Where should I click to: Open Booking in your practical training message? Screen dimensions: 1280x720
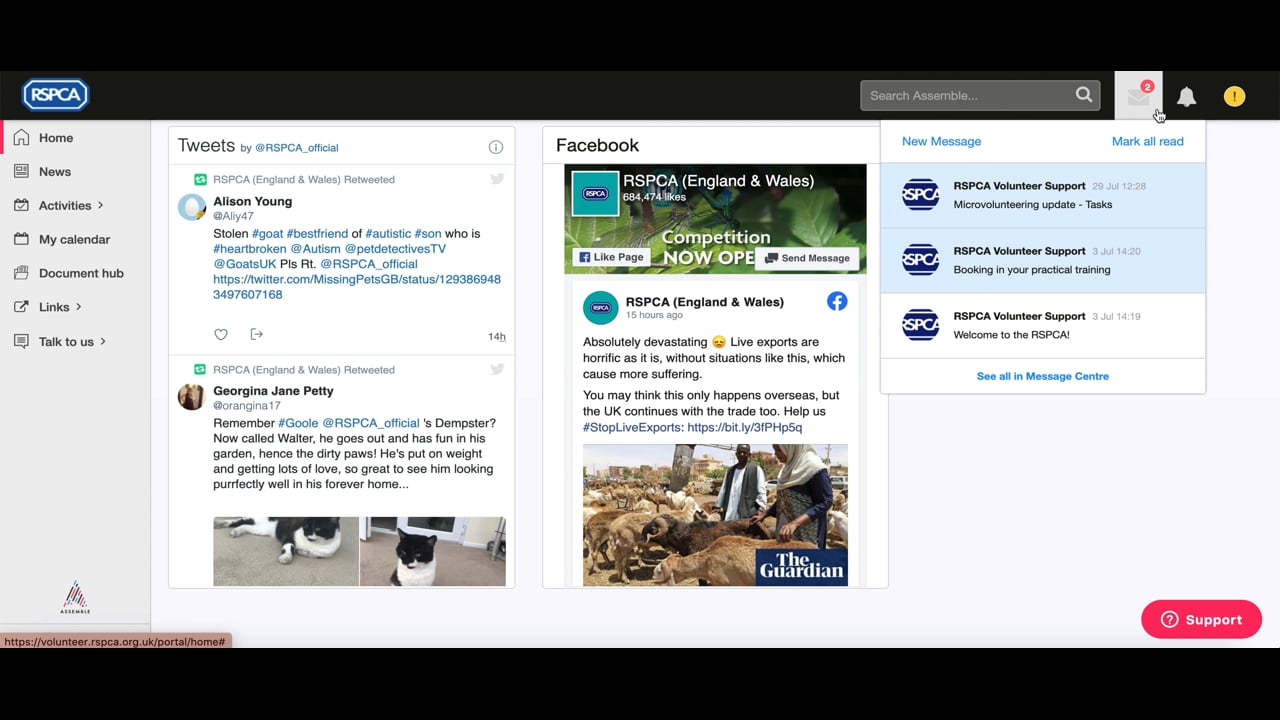[x=1043, y=261]
